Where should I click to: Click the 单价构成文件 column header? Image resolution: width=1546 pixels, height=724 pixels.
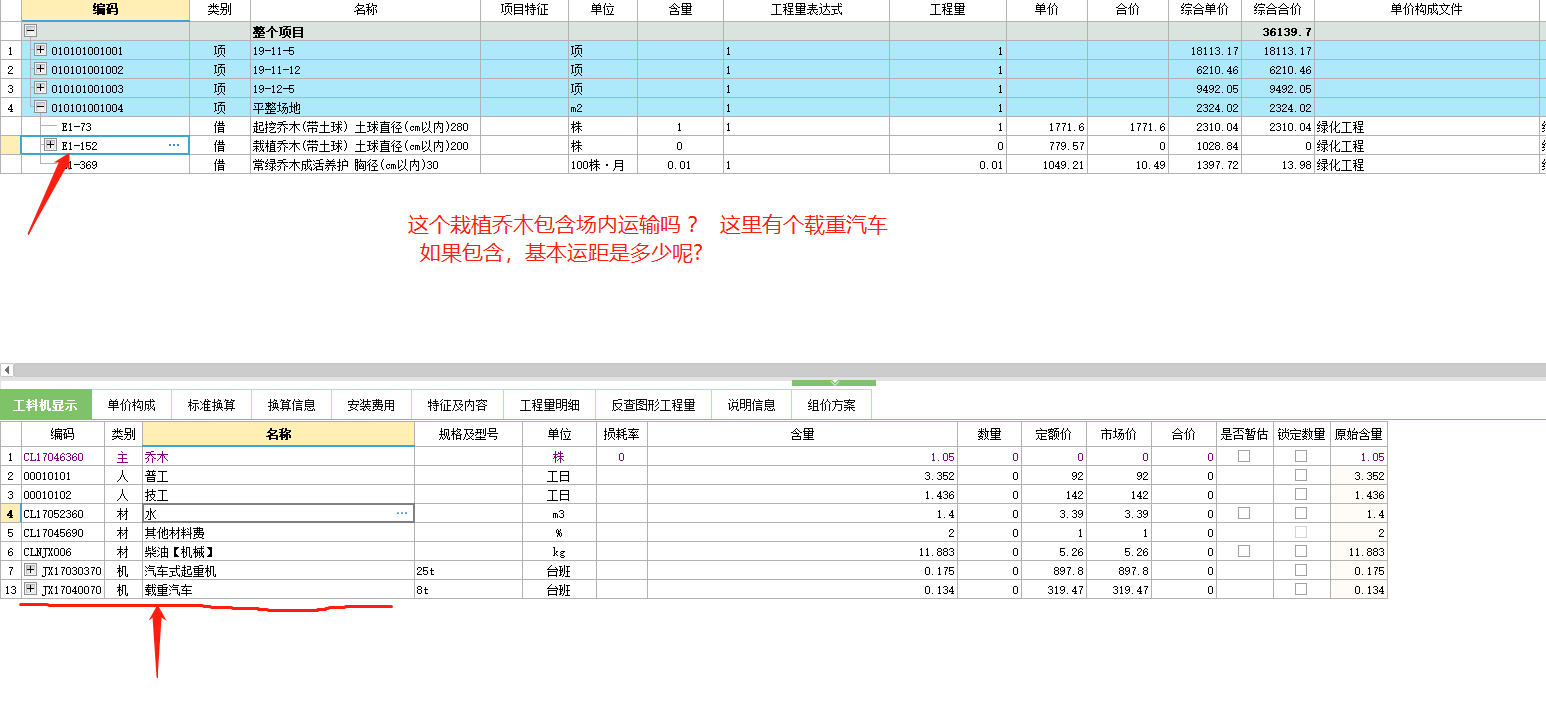pyautogui.click(x=1427, y=10)
